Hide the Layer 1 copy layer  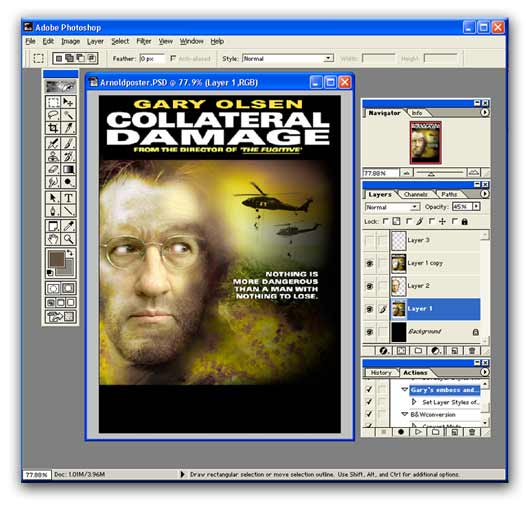tap(370, 263)
